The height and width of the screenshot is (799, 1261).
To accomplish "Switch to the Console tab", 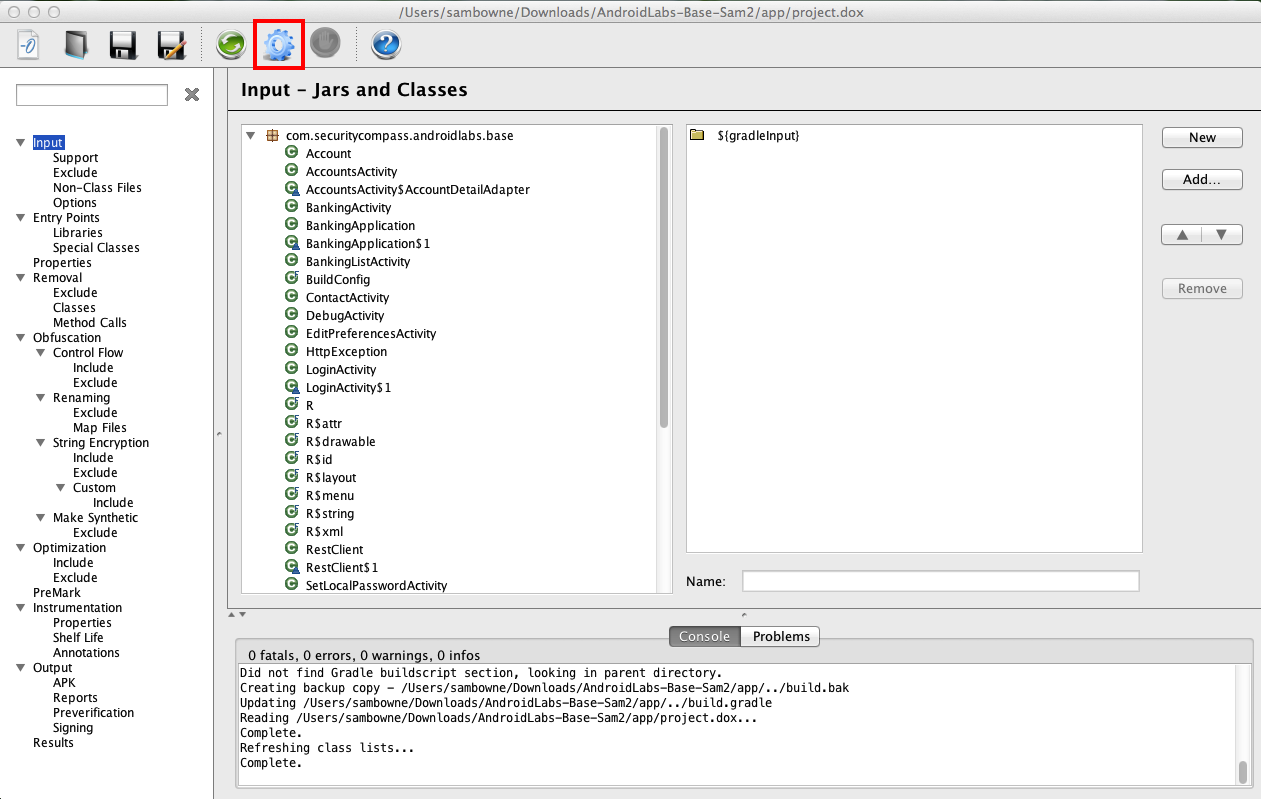I will point(705,636).
